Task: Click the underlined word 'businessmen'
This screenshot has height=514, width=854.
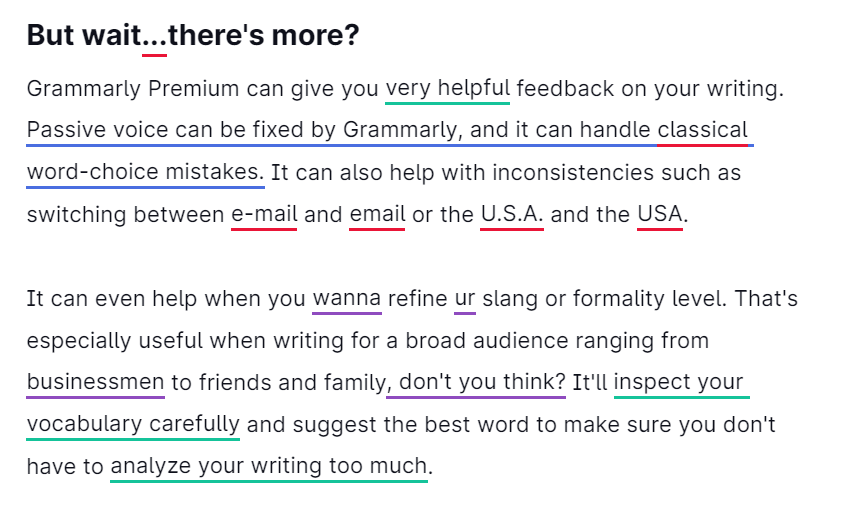Action: (x=95, y=382)
